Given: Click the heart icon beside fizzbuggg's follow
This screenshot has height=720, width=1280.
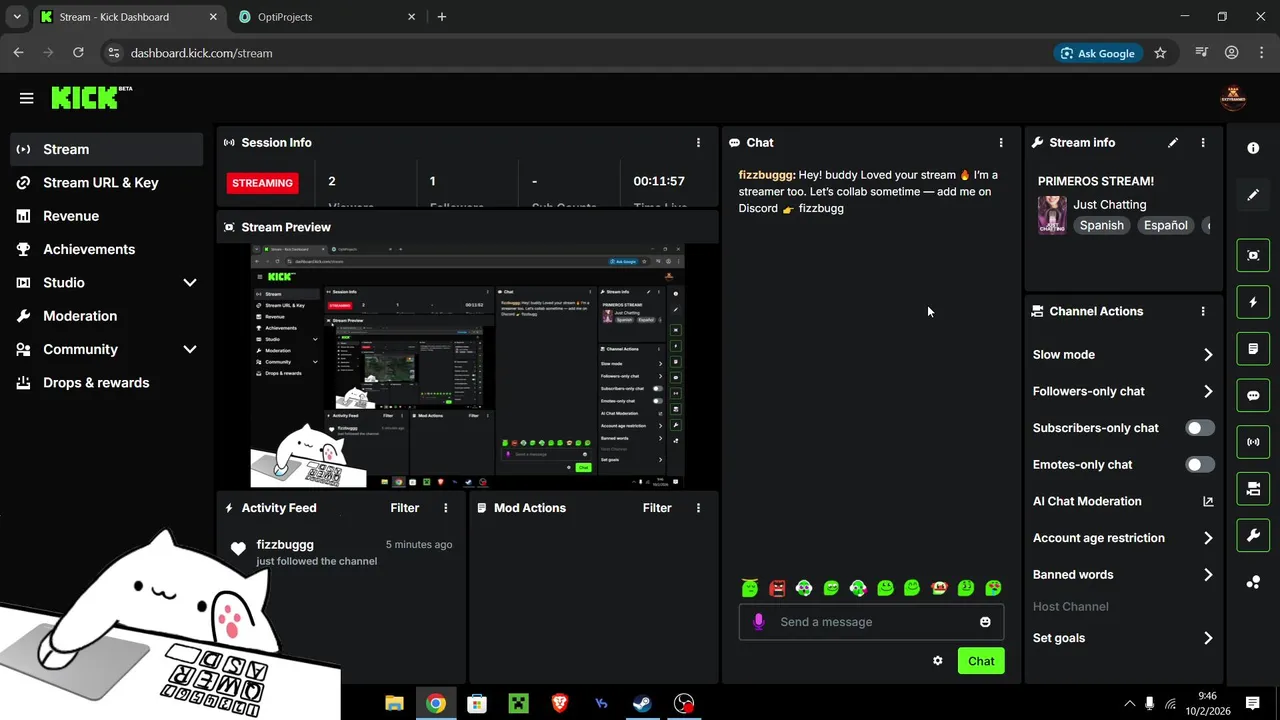Looking at the screenshot, I should (x=238, y=548).
